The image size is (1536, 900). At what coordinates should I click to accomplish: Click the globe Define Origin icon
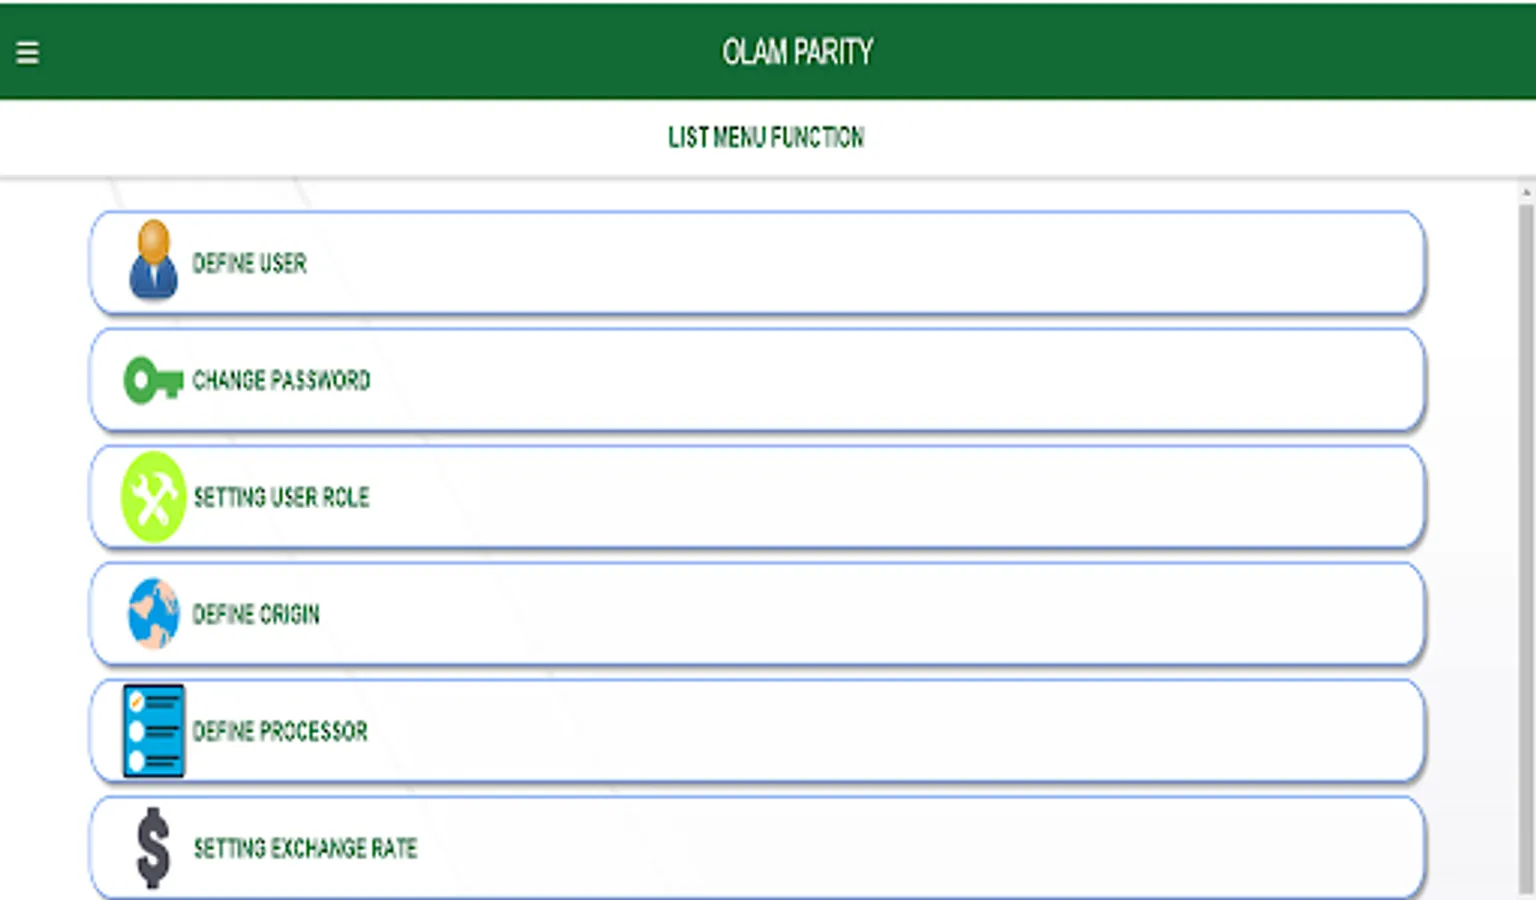pyautogui.click(x=153, y=613)
